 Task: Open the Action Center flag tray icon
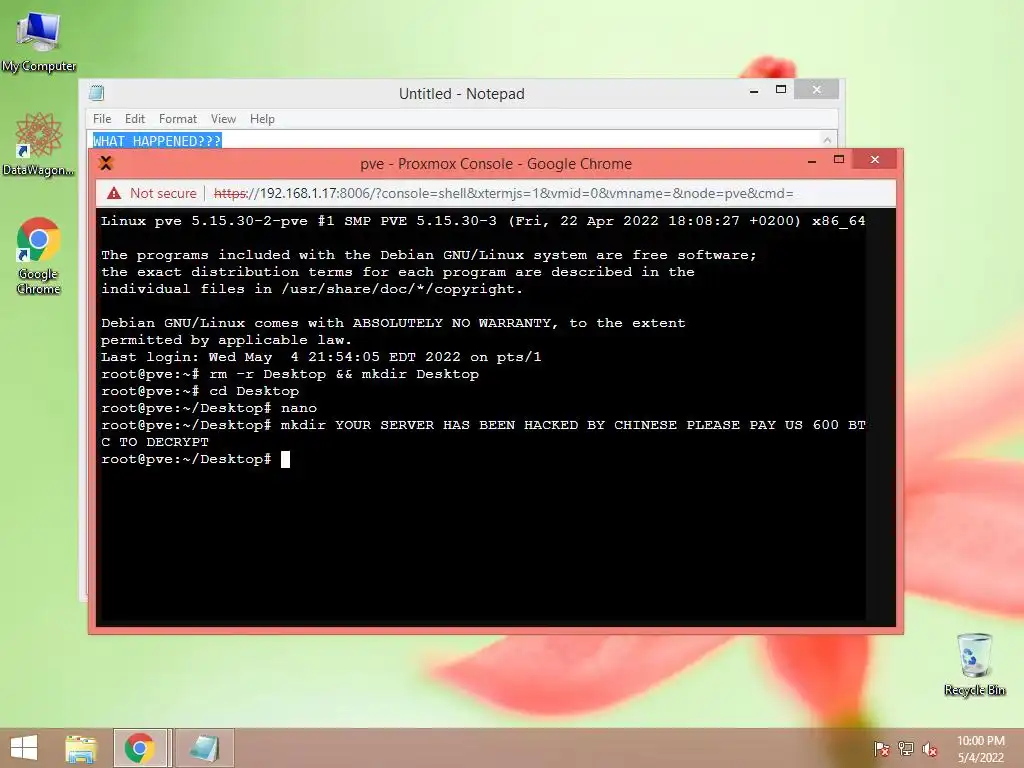[x=881, y=749]
